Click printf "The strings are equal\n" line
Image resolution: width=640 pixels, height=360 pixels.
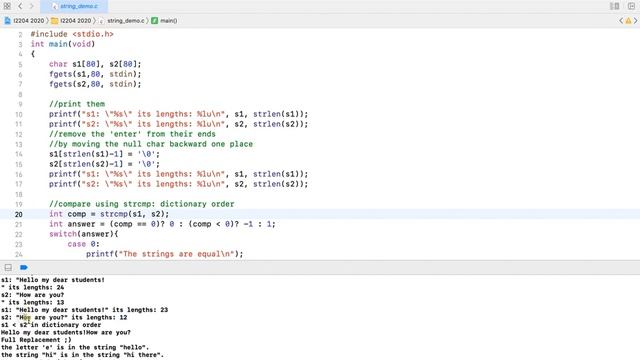coord(164,254)
